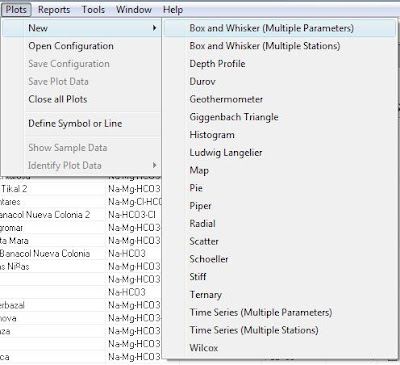Screen dimensions: 400x365
Task: Create a new Pie plot
Action: coord(196,188)
